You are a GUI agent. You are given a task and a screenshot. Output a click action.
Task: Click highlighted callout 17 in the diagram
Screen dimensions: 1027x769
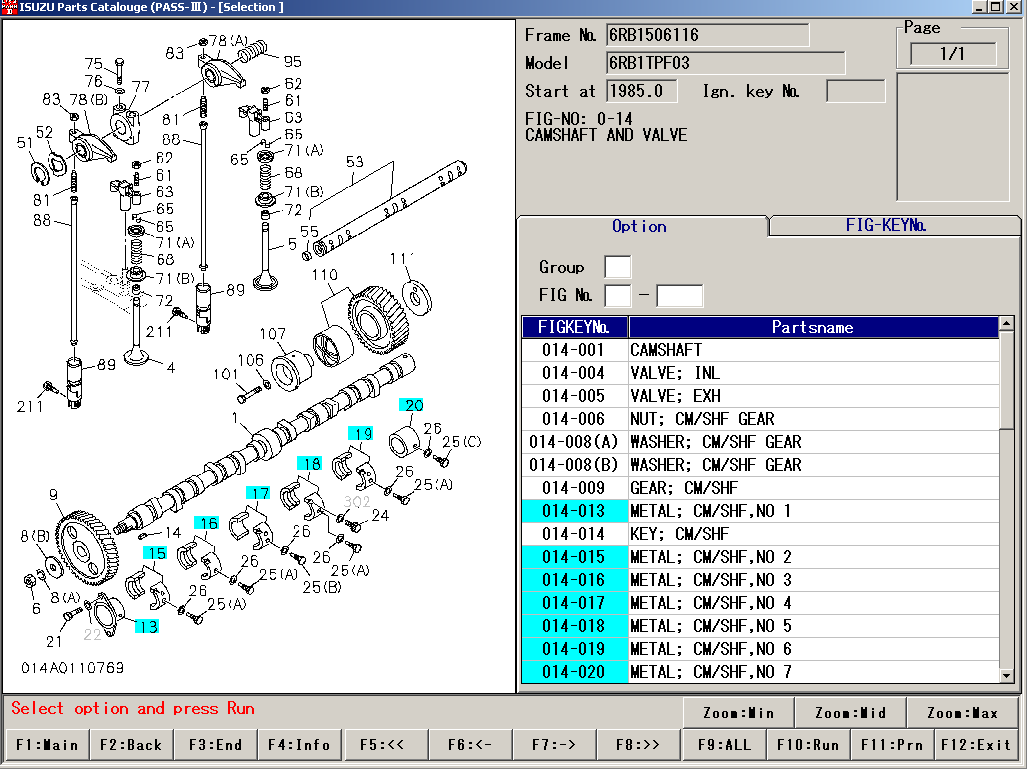tap(259, 493)
